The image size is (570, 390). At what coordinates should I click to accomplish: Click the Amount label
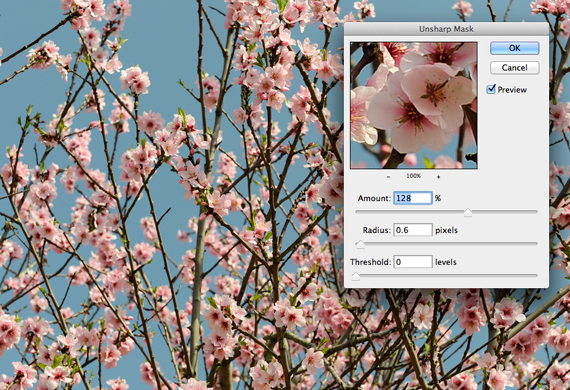(x=374, y=198)
